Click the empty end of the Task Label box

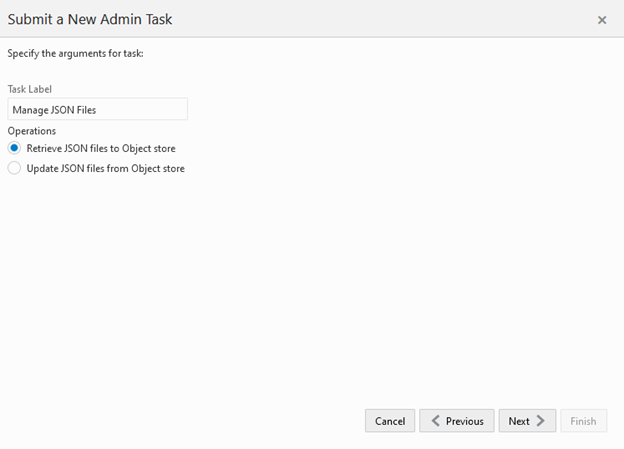pos(160,109)
